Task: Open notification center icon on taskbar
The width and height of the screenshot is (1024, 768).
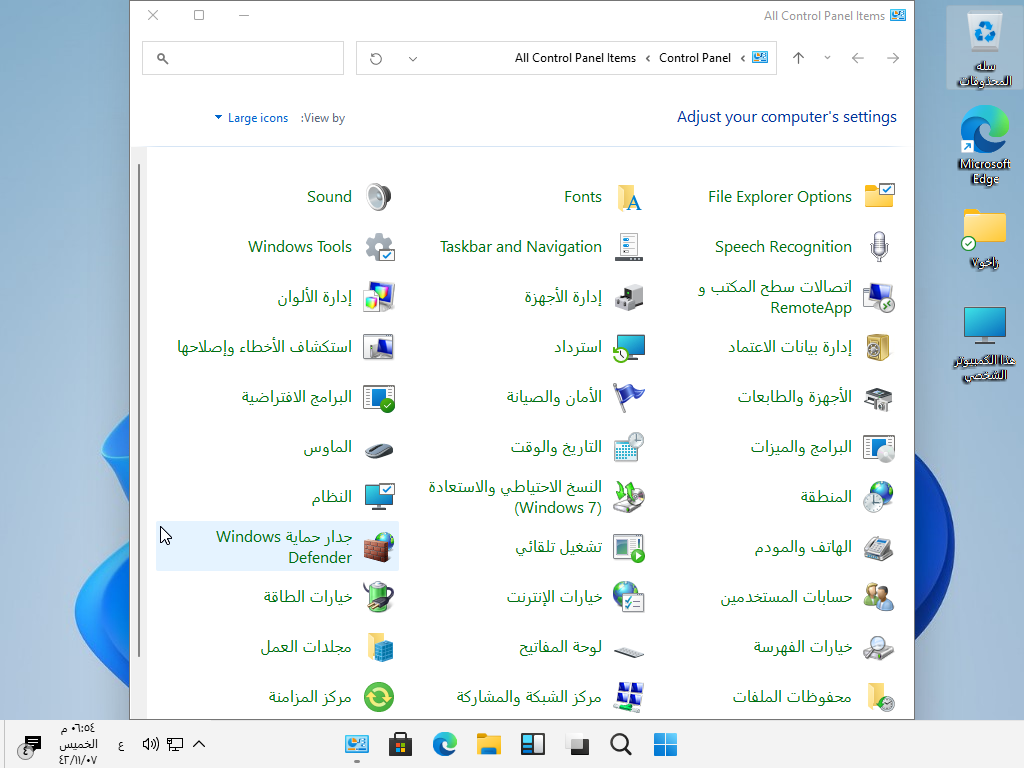Action: point(30,745)
